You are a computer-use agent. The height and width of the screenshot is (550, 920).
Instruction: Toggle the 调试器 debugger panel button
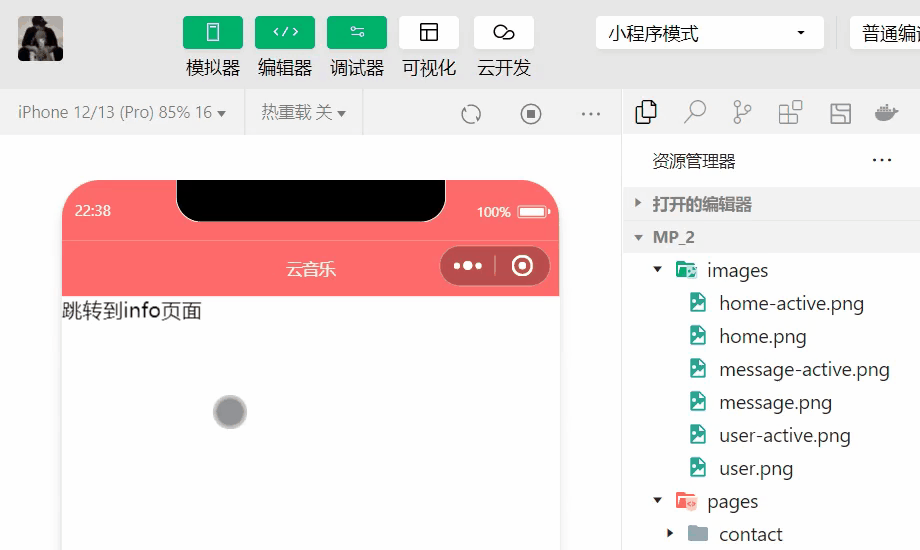click(357, 32)
